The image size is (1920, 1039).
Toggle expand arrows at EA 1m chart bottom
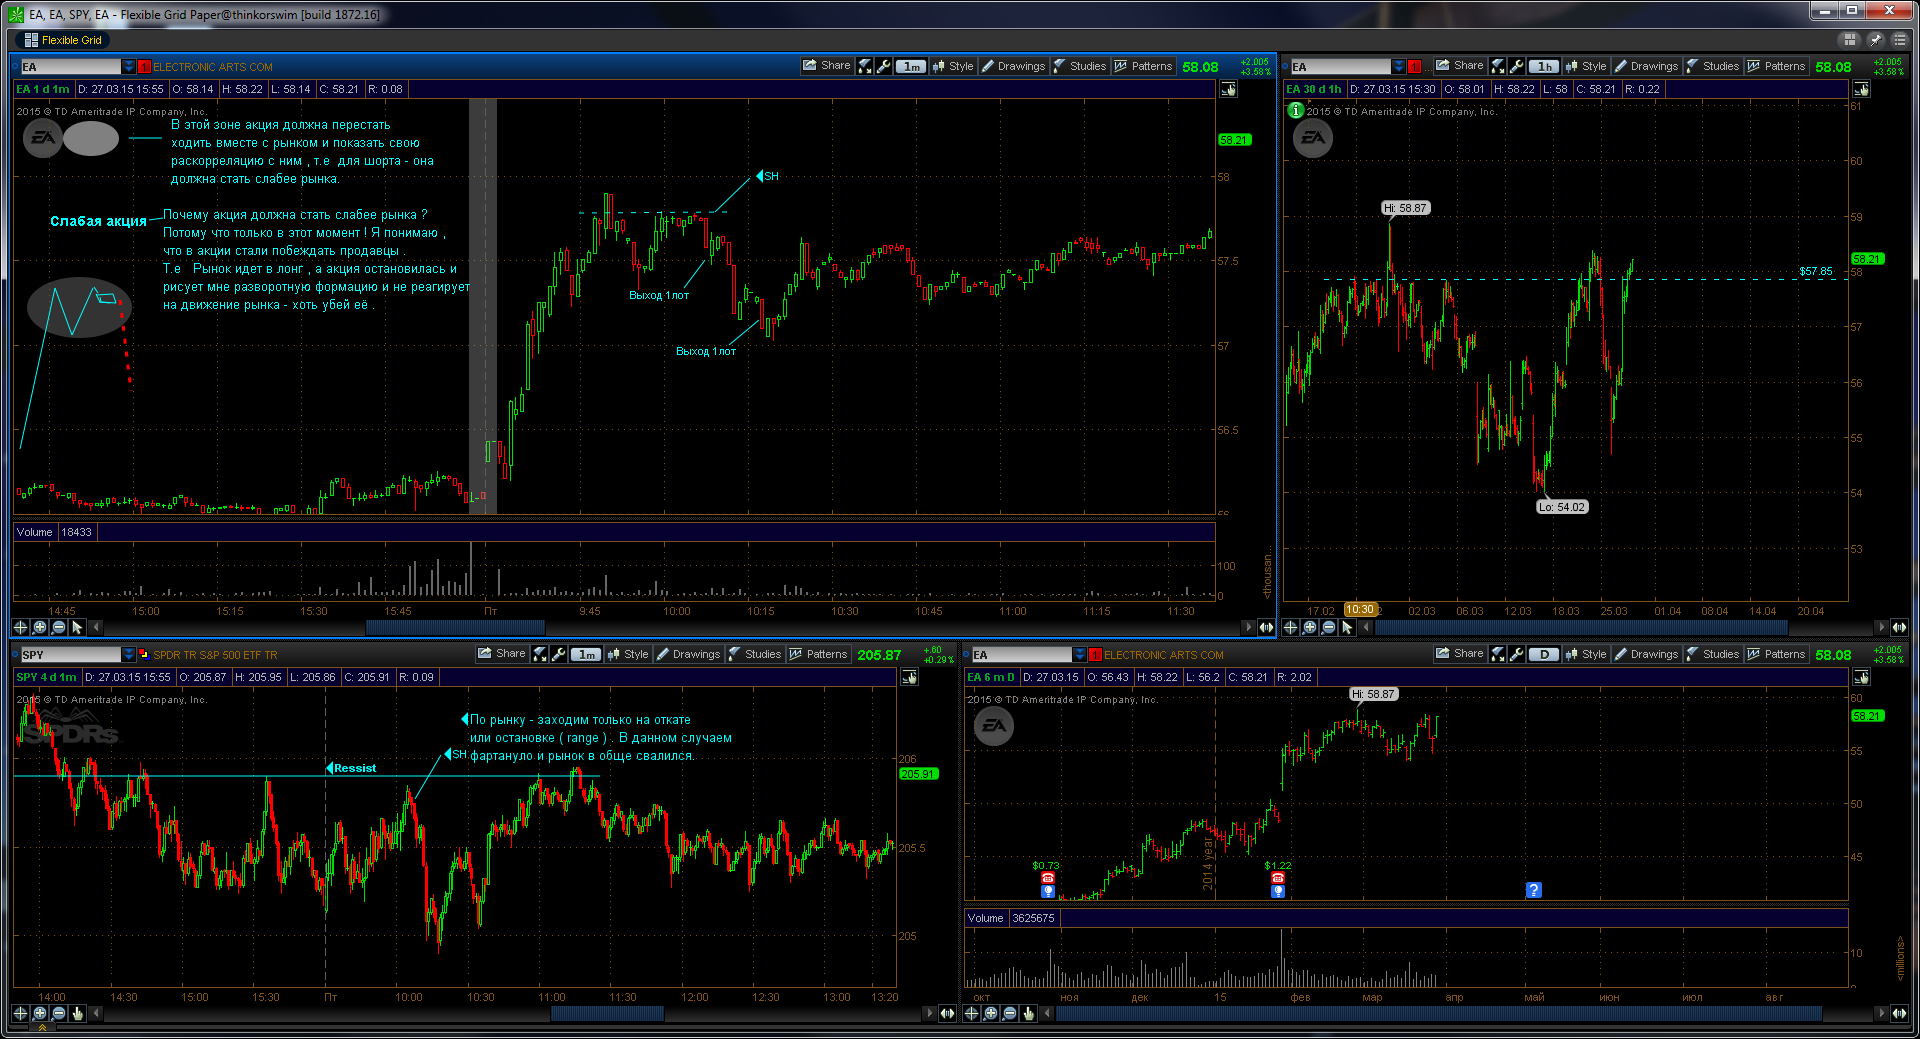coord(1266,627)
